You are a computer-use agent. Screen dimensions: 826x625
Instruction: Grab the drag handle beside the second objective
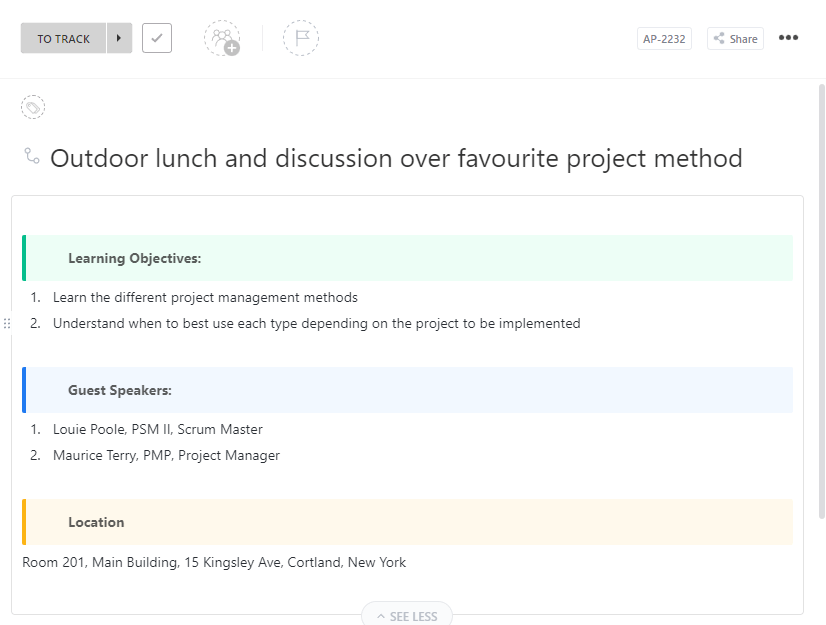[7, 323]
